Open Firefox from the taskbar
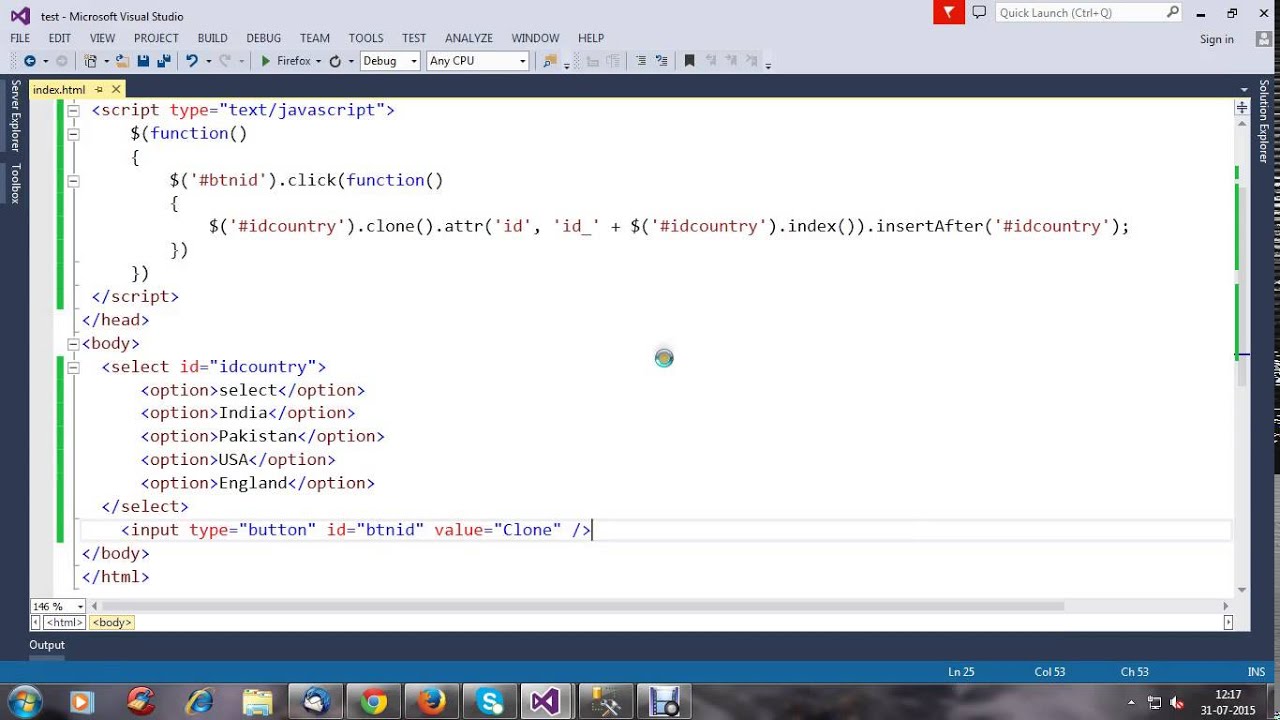 [431, 702]
